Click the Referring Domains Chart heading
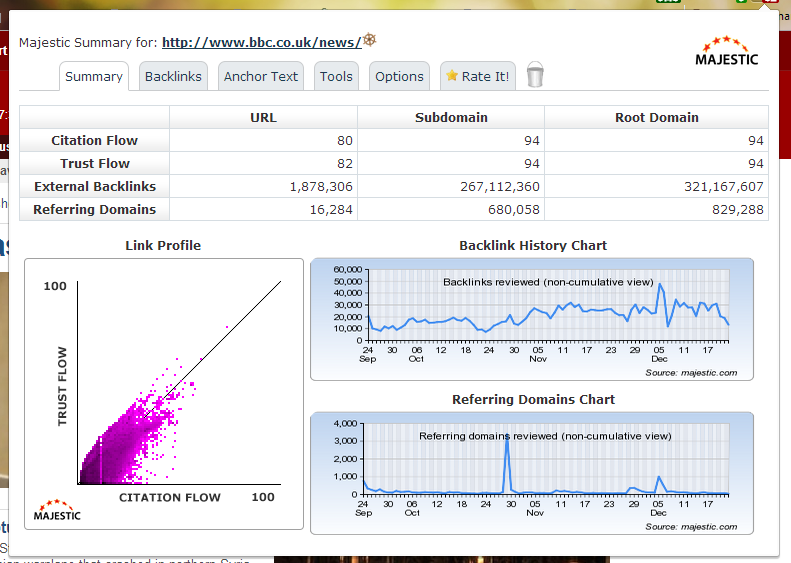791x563 pixels. (533, 400)
